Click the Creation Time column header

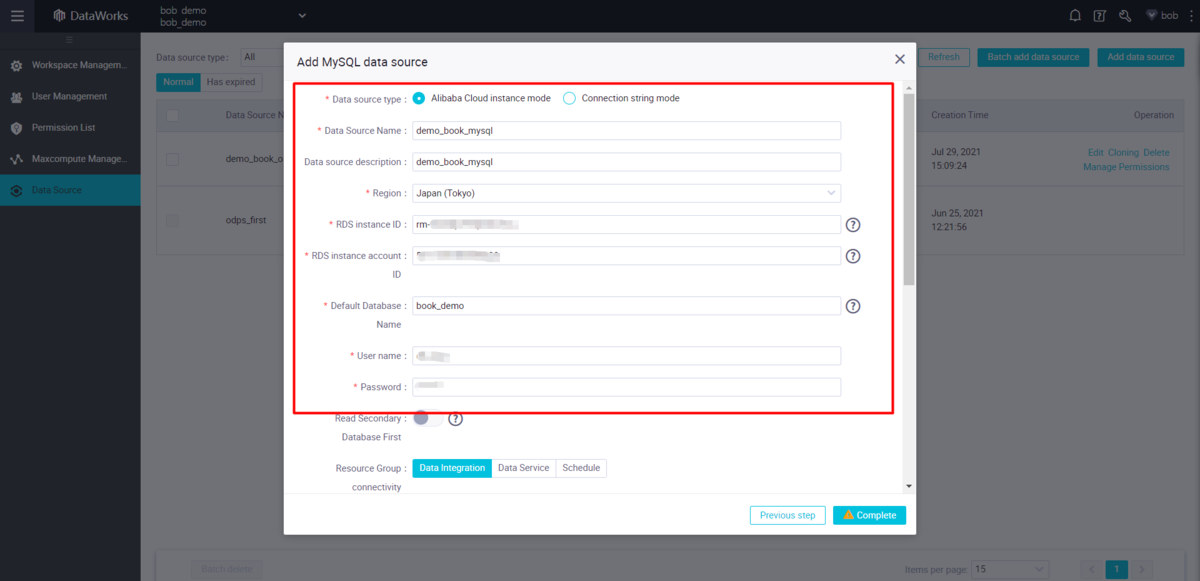pyautogui.click(x=959, y=115)
